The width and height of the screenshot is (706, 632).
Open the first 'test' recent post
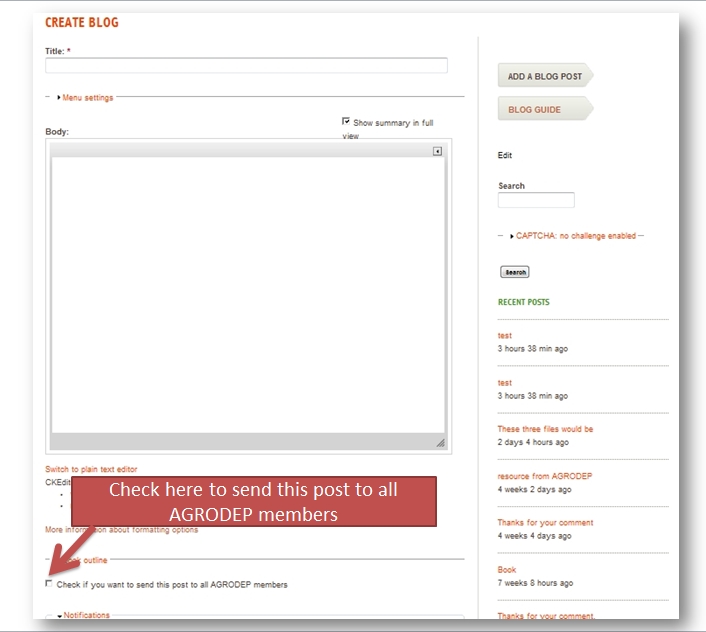[x=504, y=336]
